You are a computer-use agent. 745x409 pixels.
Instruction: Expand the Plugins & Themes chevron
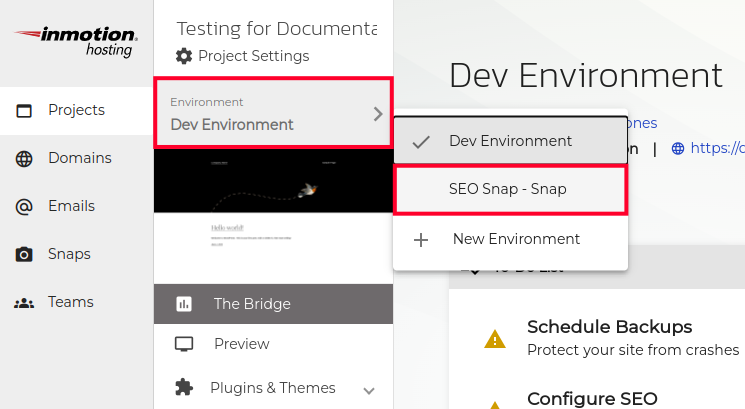[369, 389]
